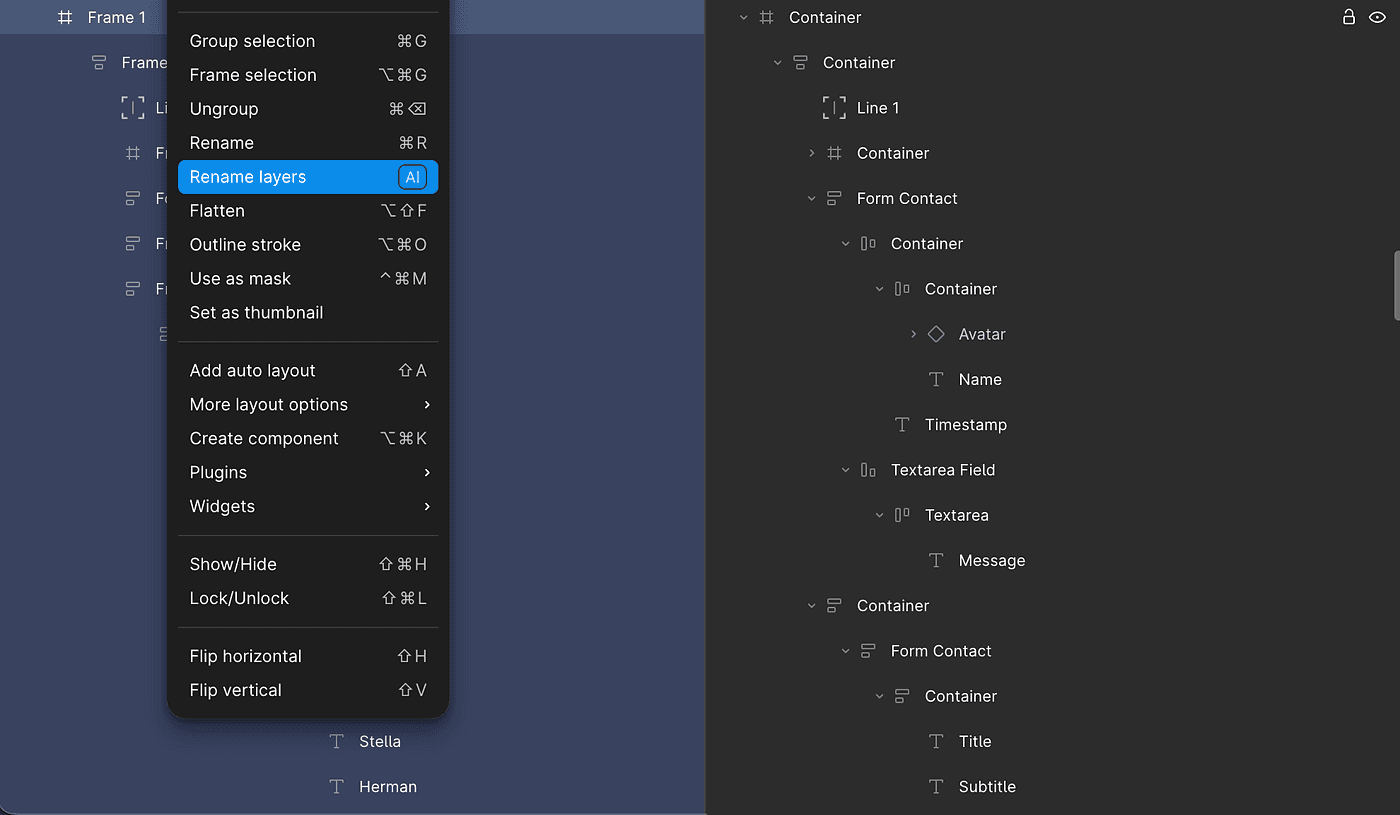Choose Set as thumbnail
This screenshot has width=1400, height=815.
pyautogui.click(x=308, y=313)
